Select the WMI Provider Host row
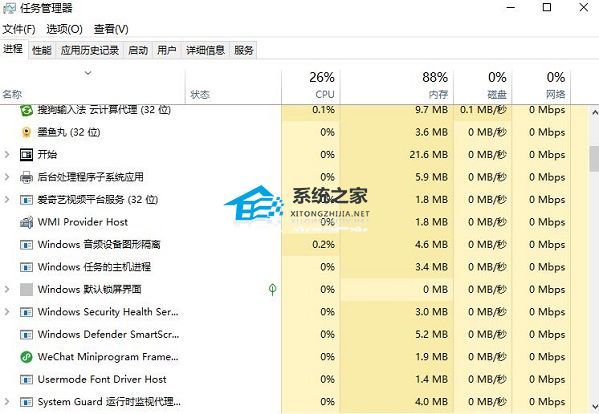Viewport: 599px width, 414px height. point(294,222)
